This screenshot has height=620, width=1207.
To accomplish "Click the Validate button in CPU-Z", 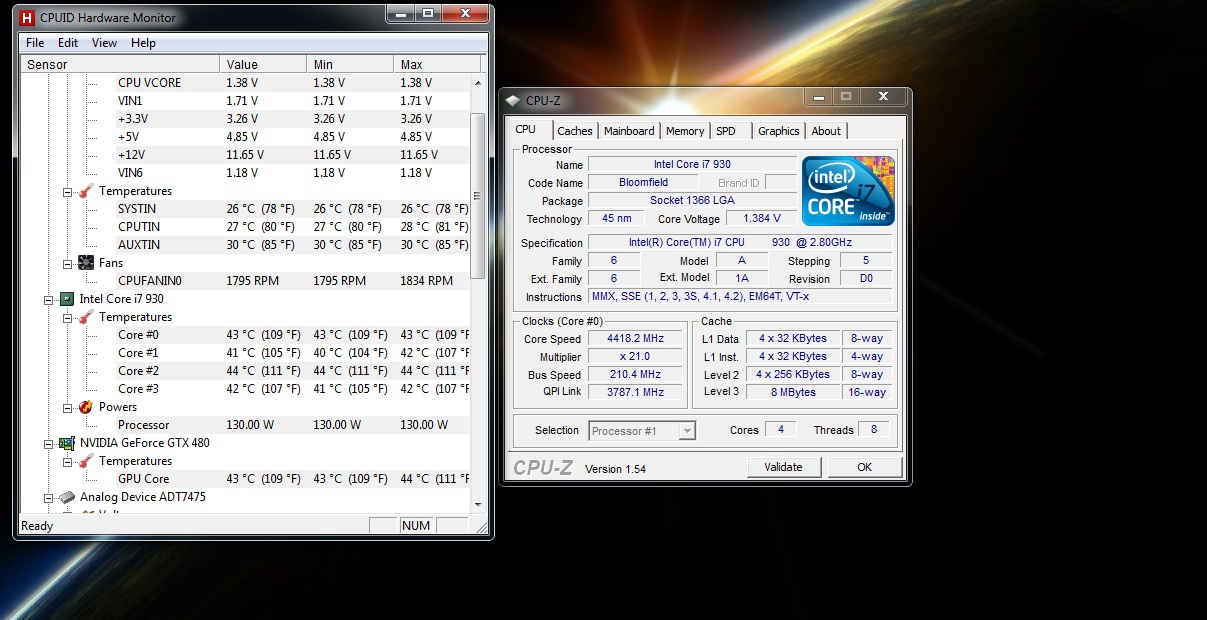I will 783,467.
